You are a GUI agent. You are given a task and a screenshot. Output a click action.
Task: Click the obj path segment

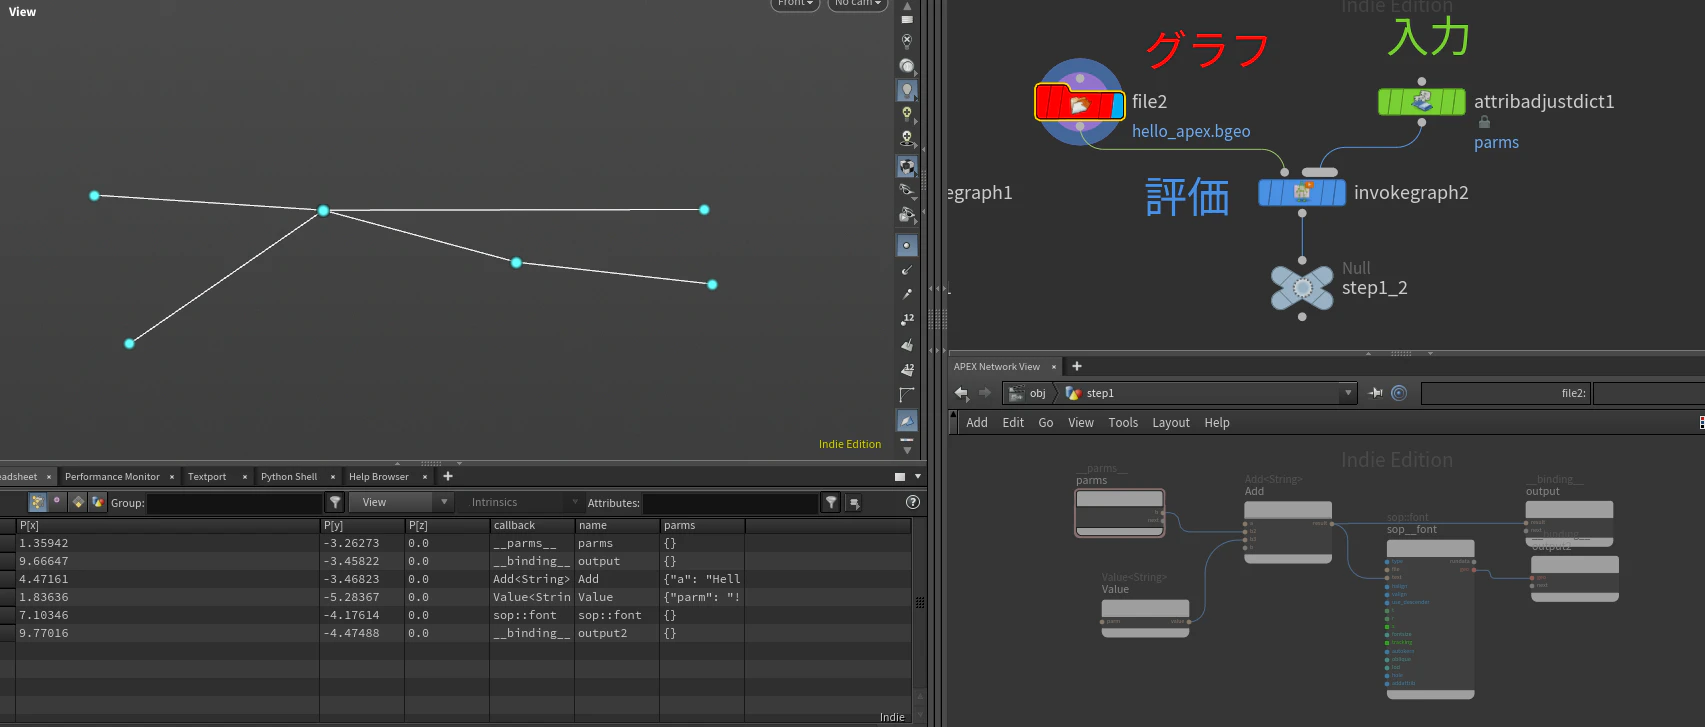[x=1029, y=393]
